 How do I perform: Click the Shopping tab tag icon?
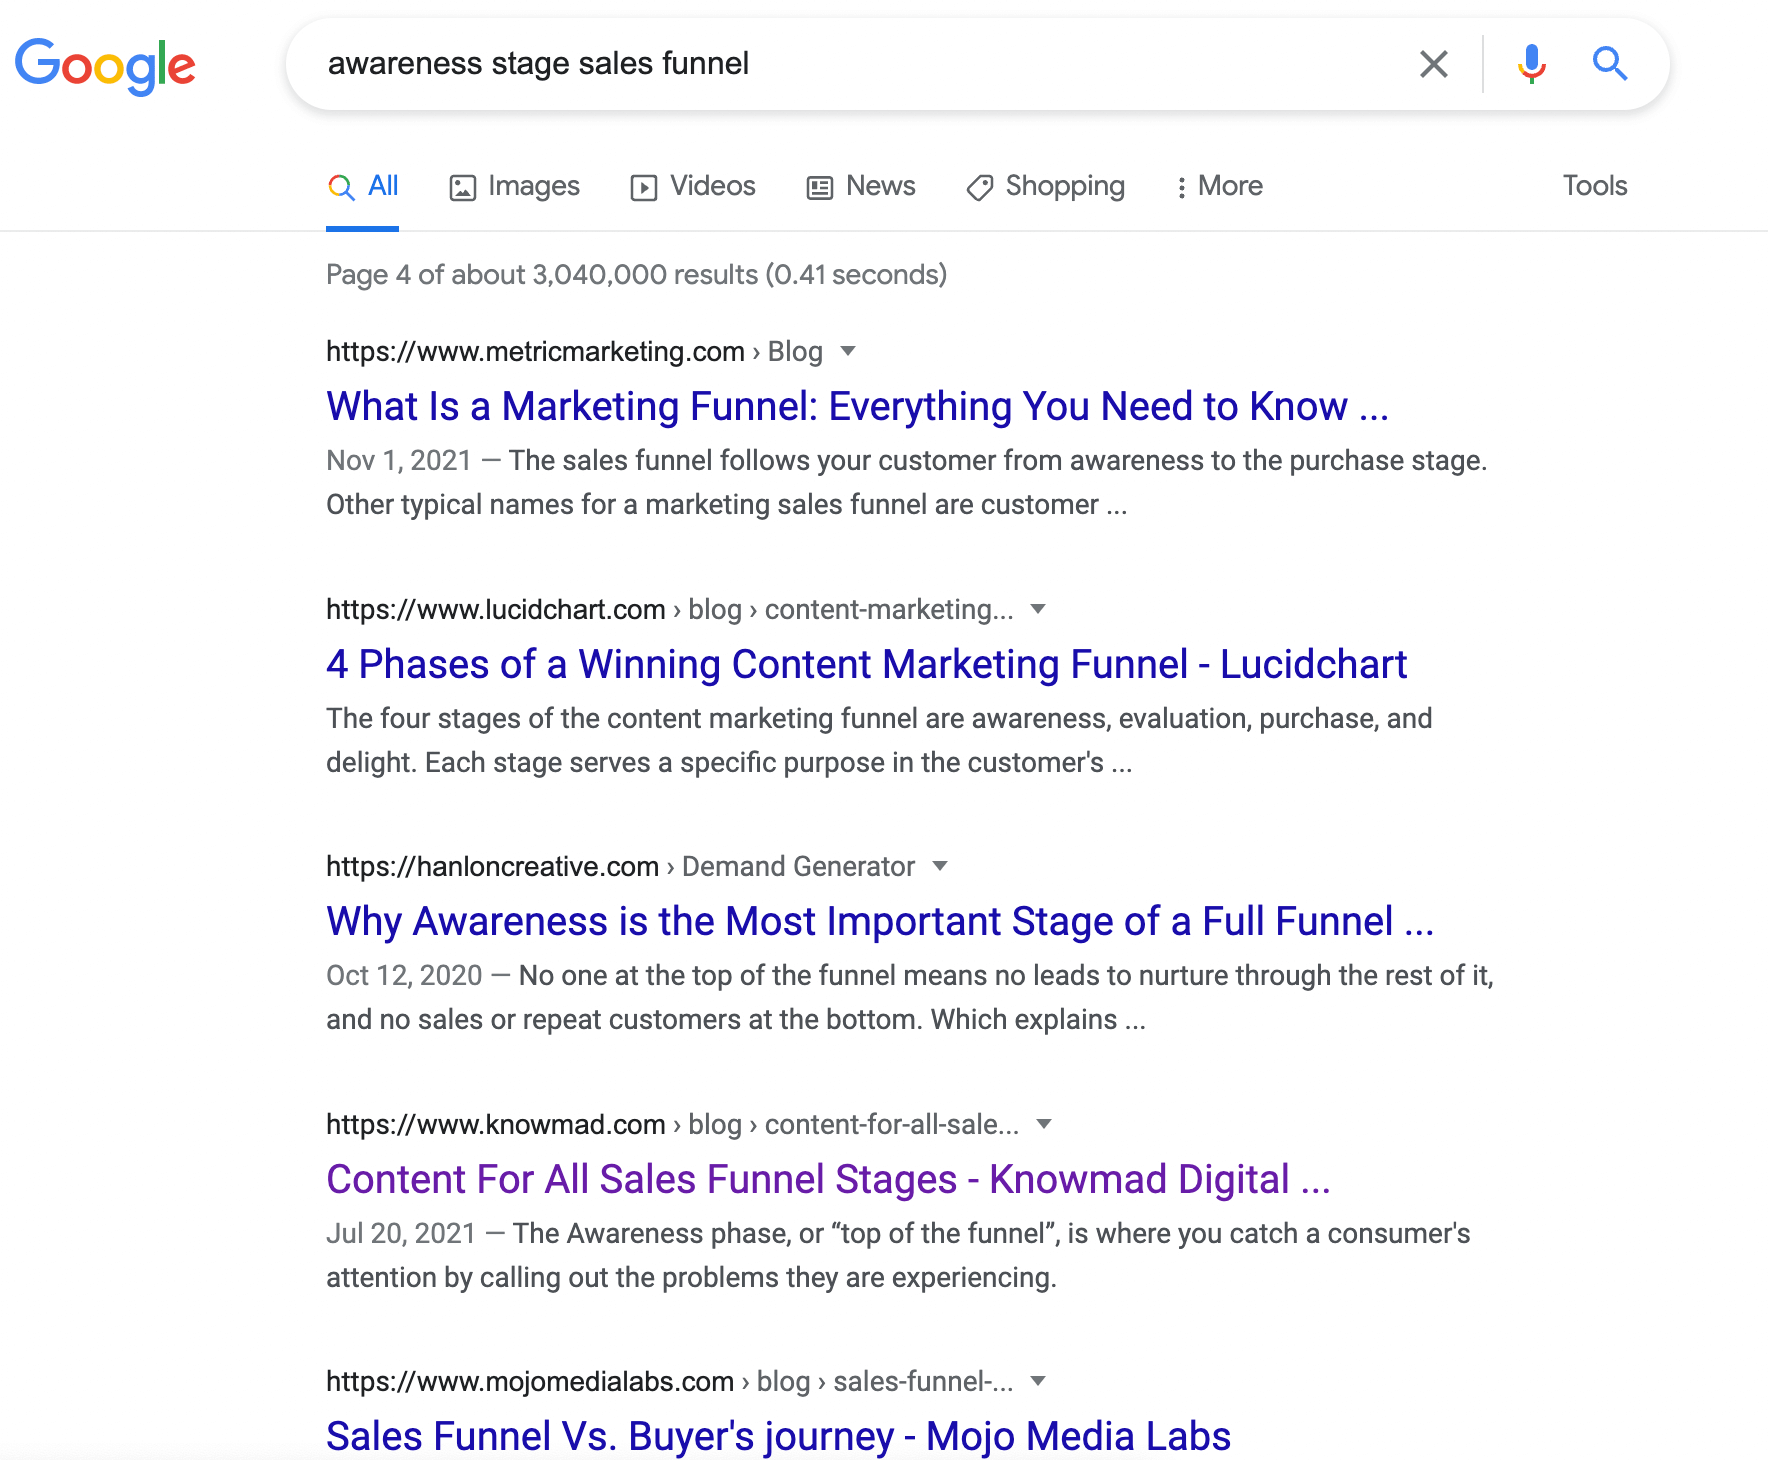[x=980, y=188]
